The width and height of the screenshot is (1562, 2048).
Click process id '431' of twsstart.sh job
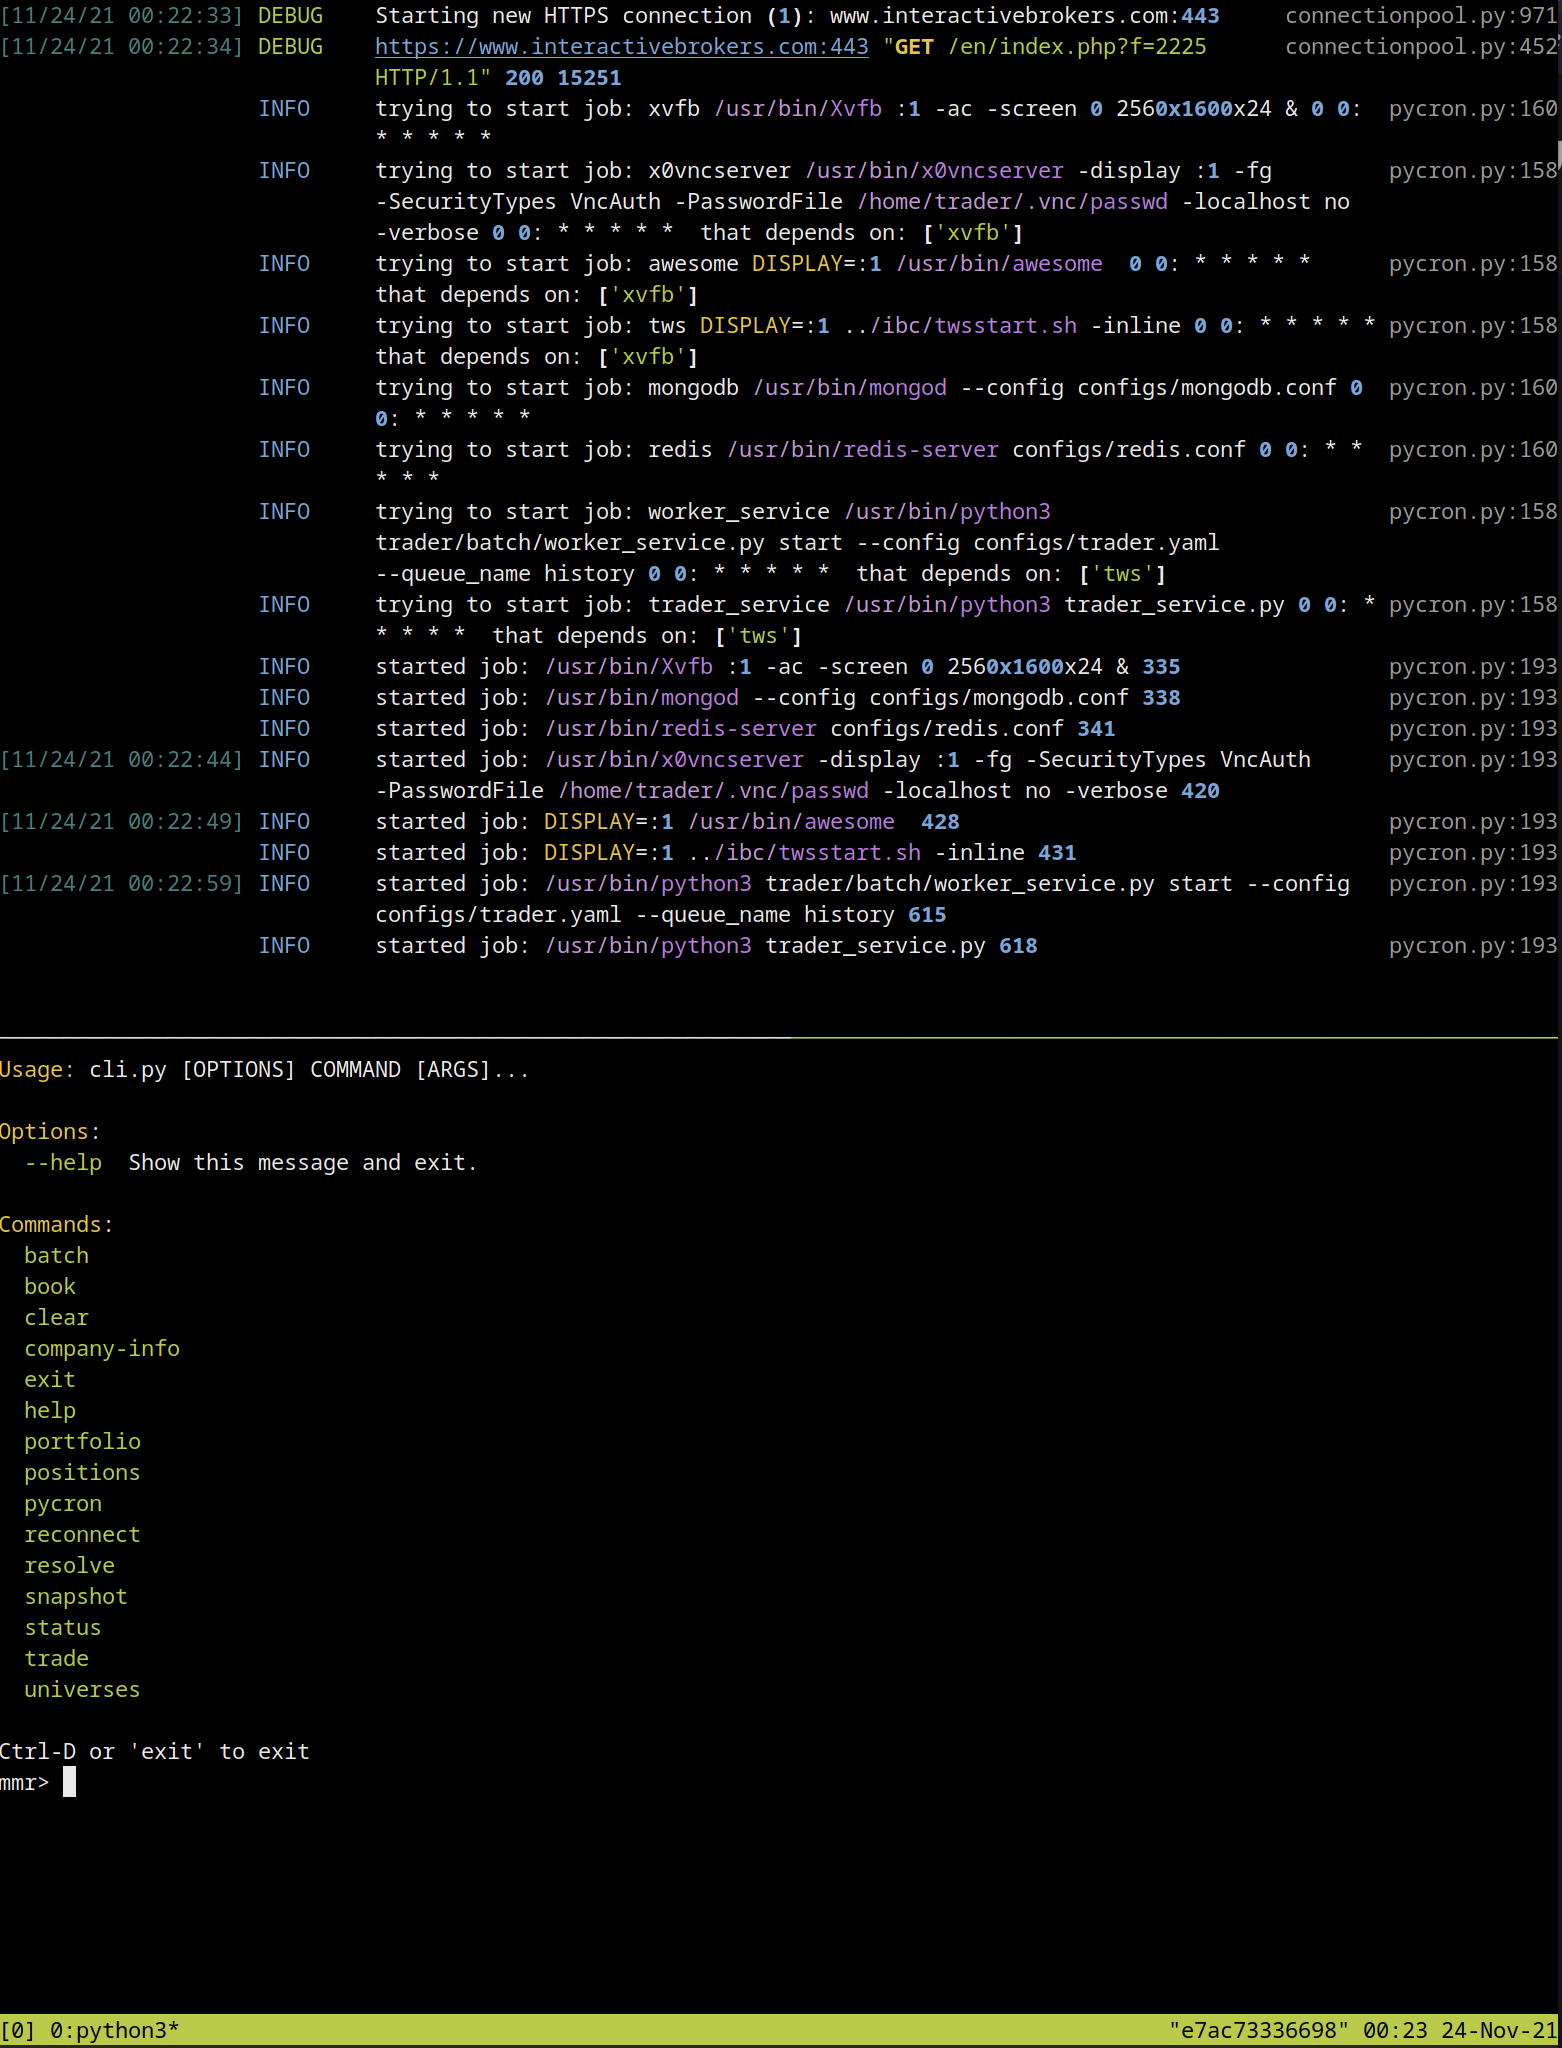(x=1057, y=853)
